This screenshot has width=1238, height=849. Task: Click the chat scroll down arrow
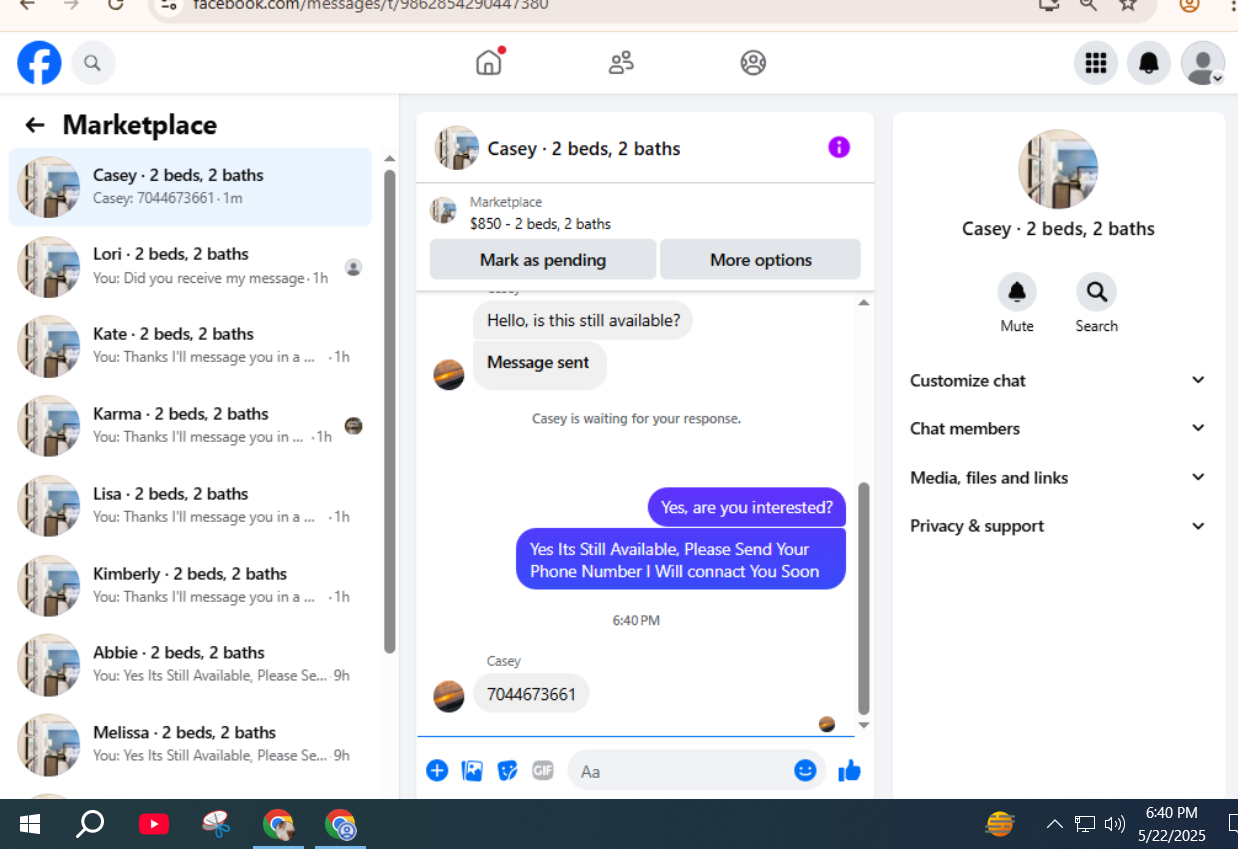click(864, 726)
